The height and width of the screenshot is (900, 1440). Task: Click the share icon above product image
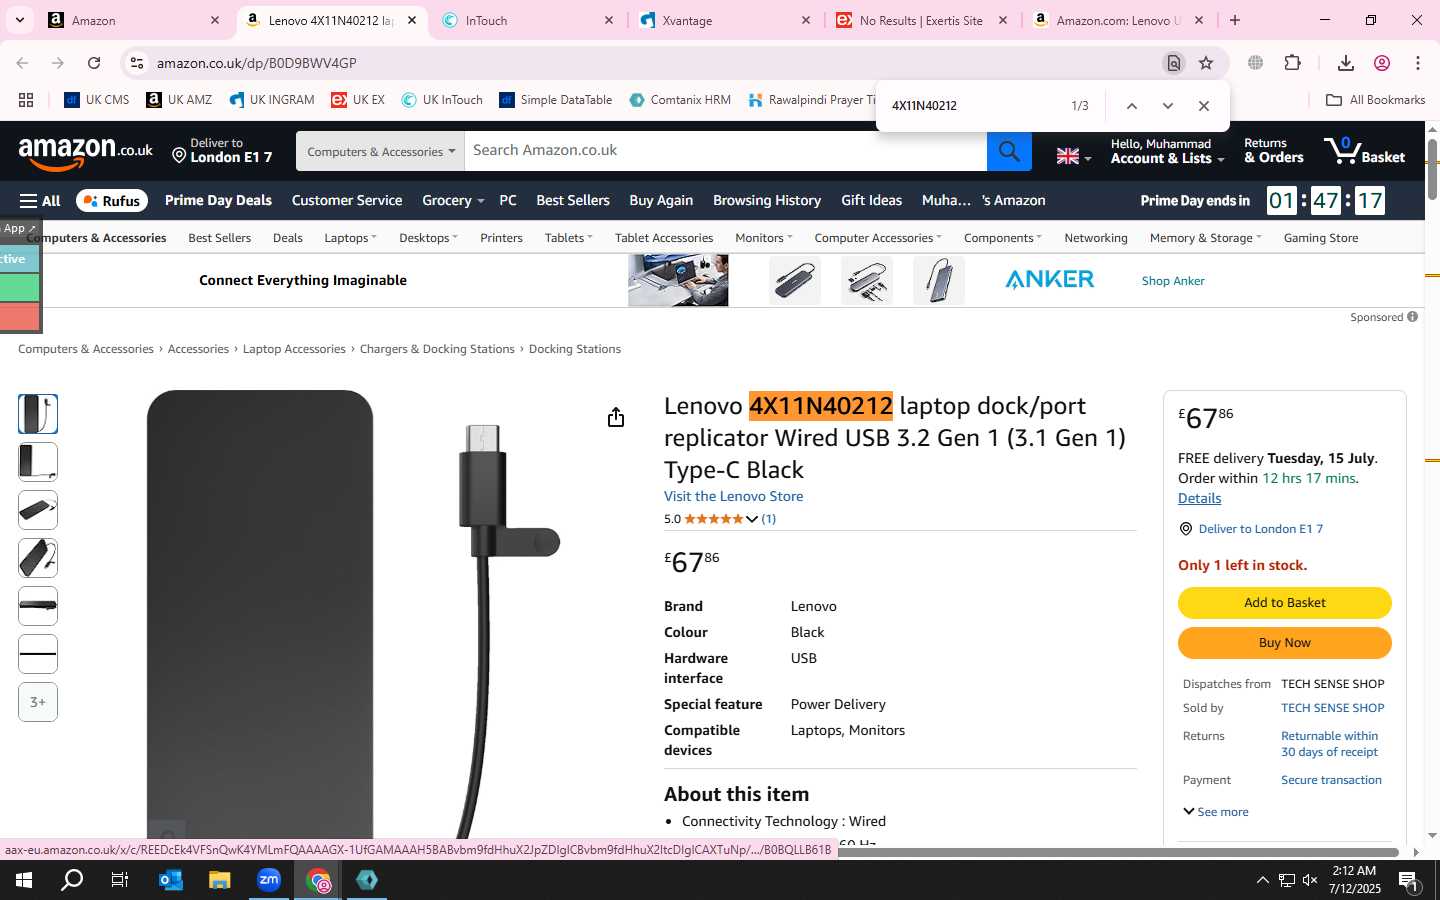[616, 417]
